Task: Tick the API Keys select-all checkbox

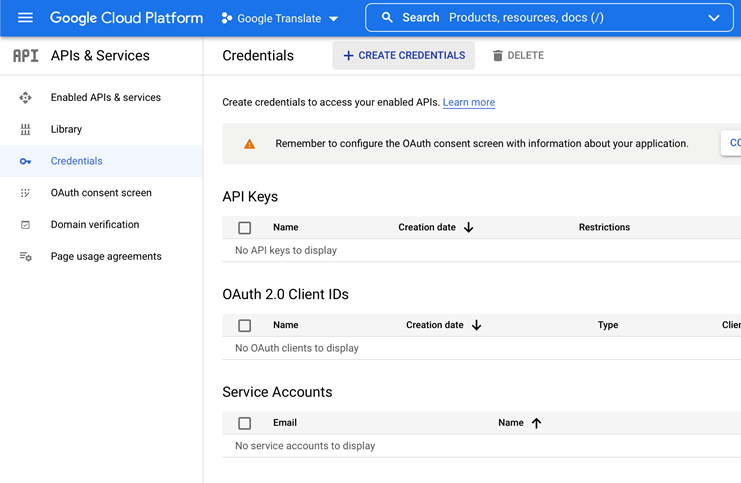Action: [244, 228]
